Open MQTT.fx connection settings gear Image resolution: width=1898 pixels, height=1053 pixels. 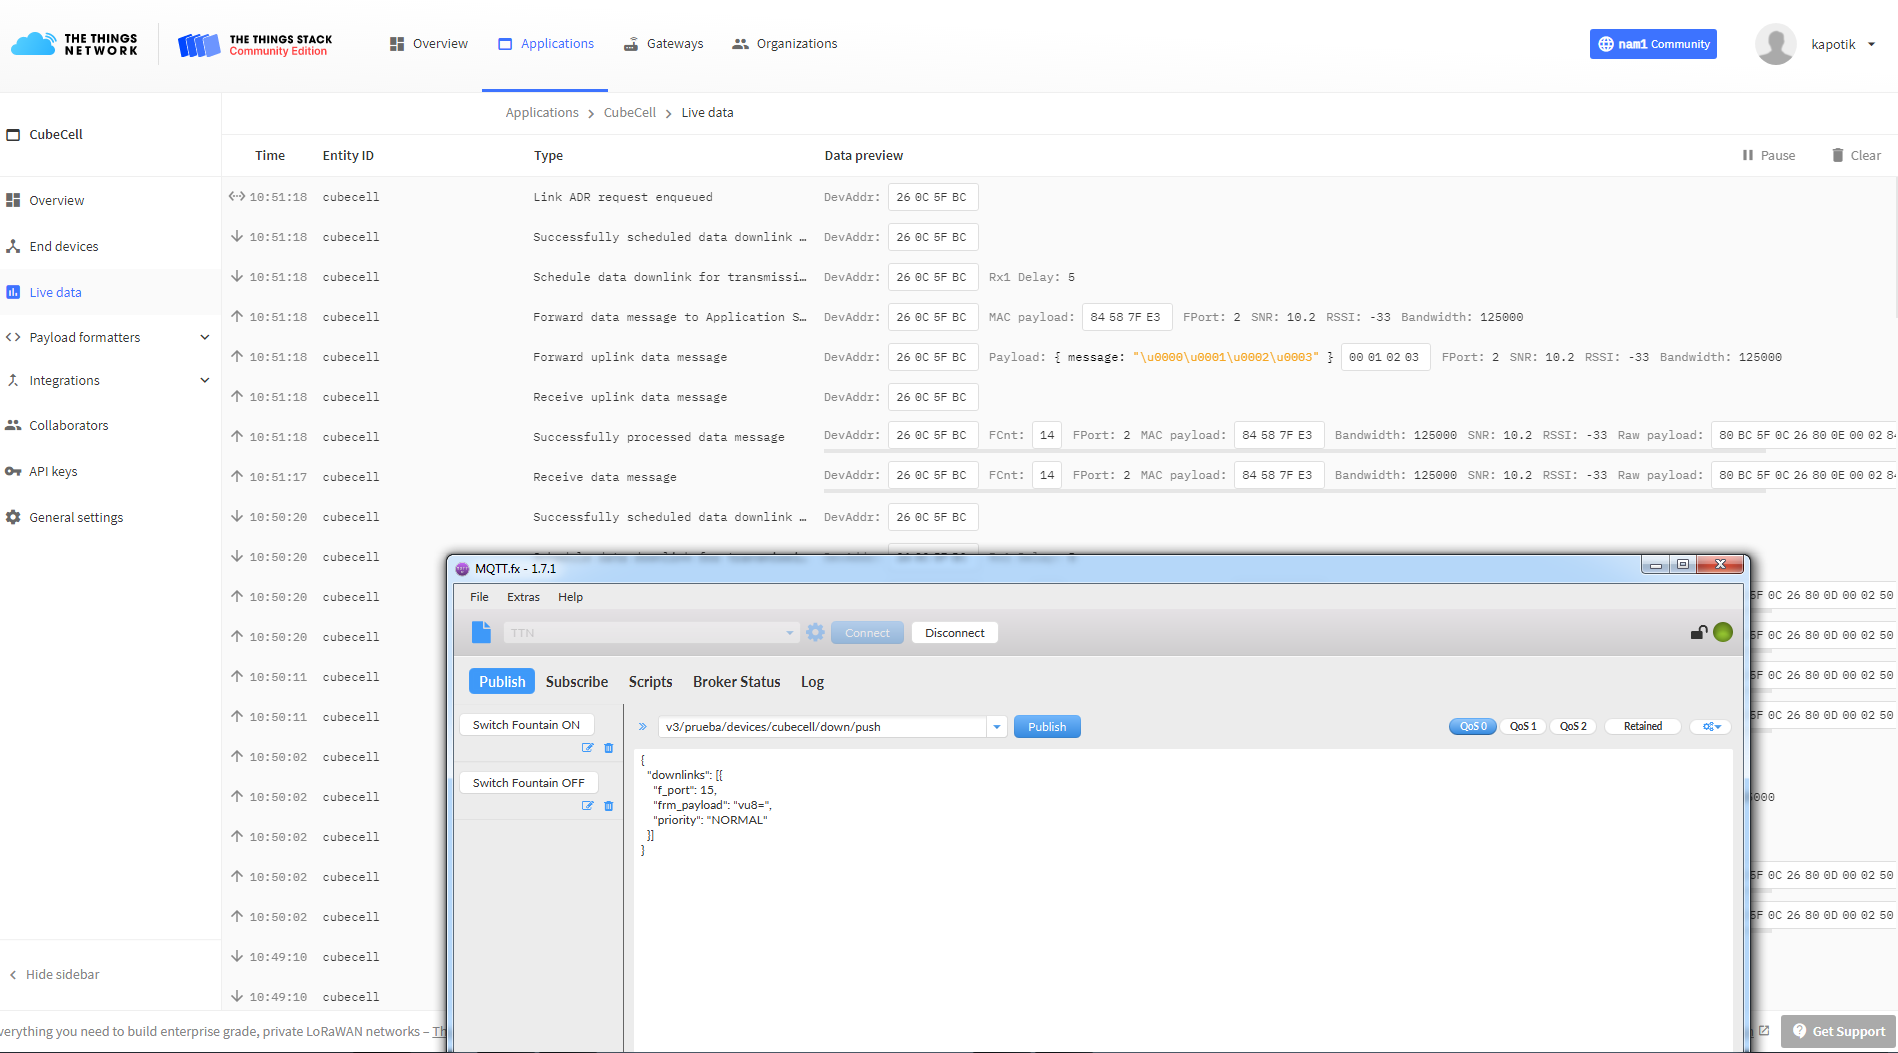tap(815, 633)
